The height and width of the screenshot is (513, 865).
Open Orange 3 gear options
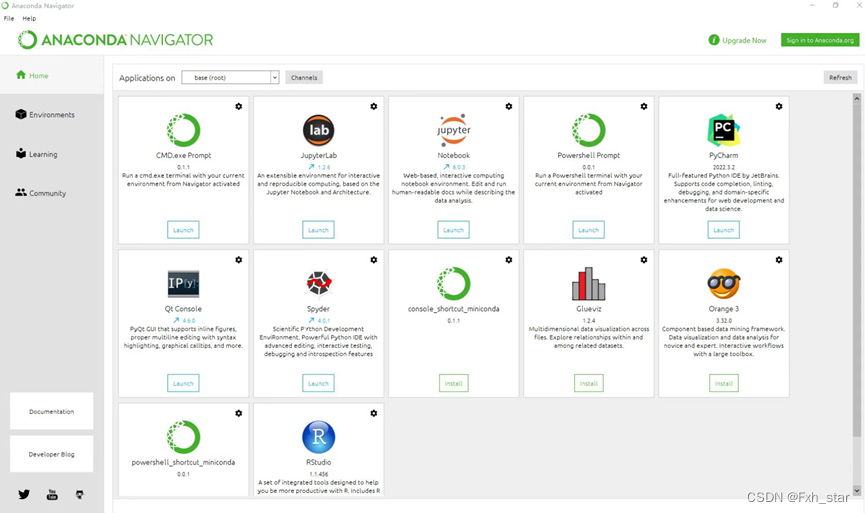tap(779, 259)
